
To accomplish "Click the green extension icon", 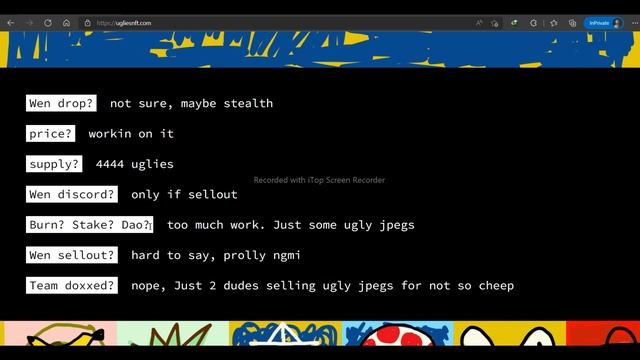I will pyautogui.click(x=514, y=23).
